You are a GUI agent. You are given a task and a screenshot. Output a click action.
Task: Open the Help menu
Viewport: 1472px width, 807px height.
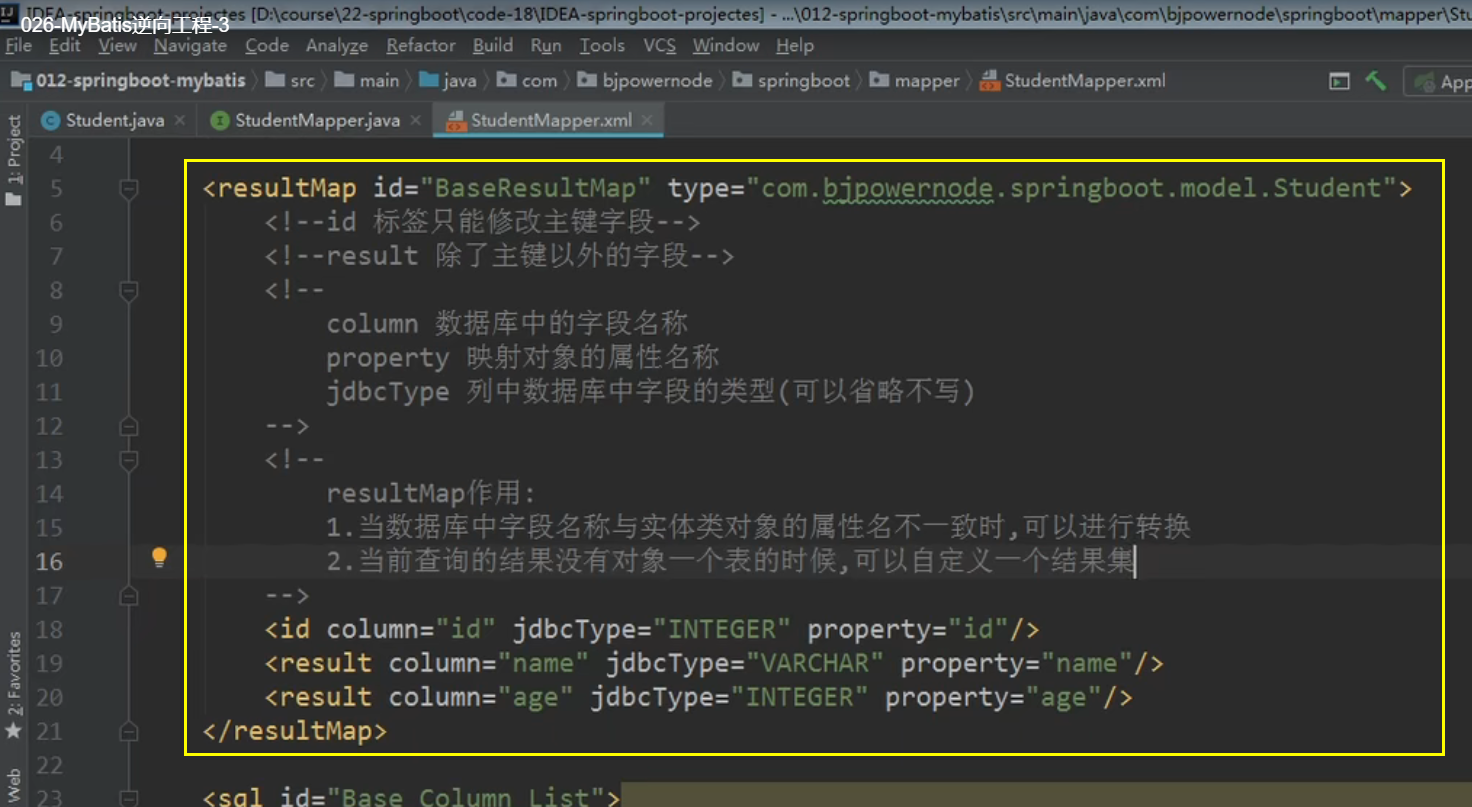(795, 46)
